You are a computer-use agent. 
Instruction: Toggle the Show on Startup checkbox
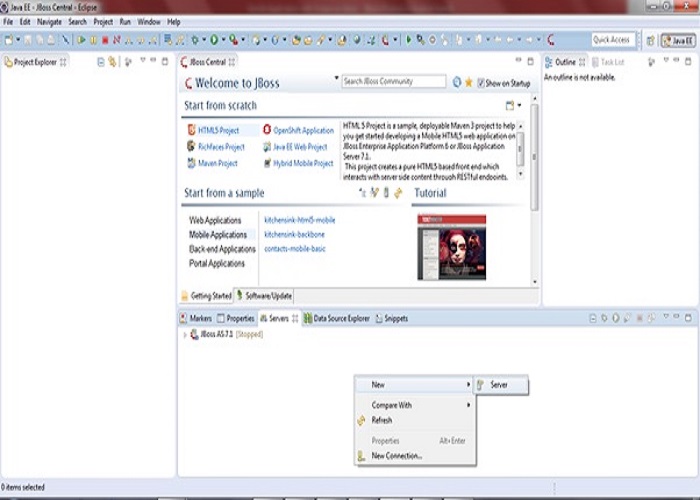(481, 83)
